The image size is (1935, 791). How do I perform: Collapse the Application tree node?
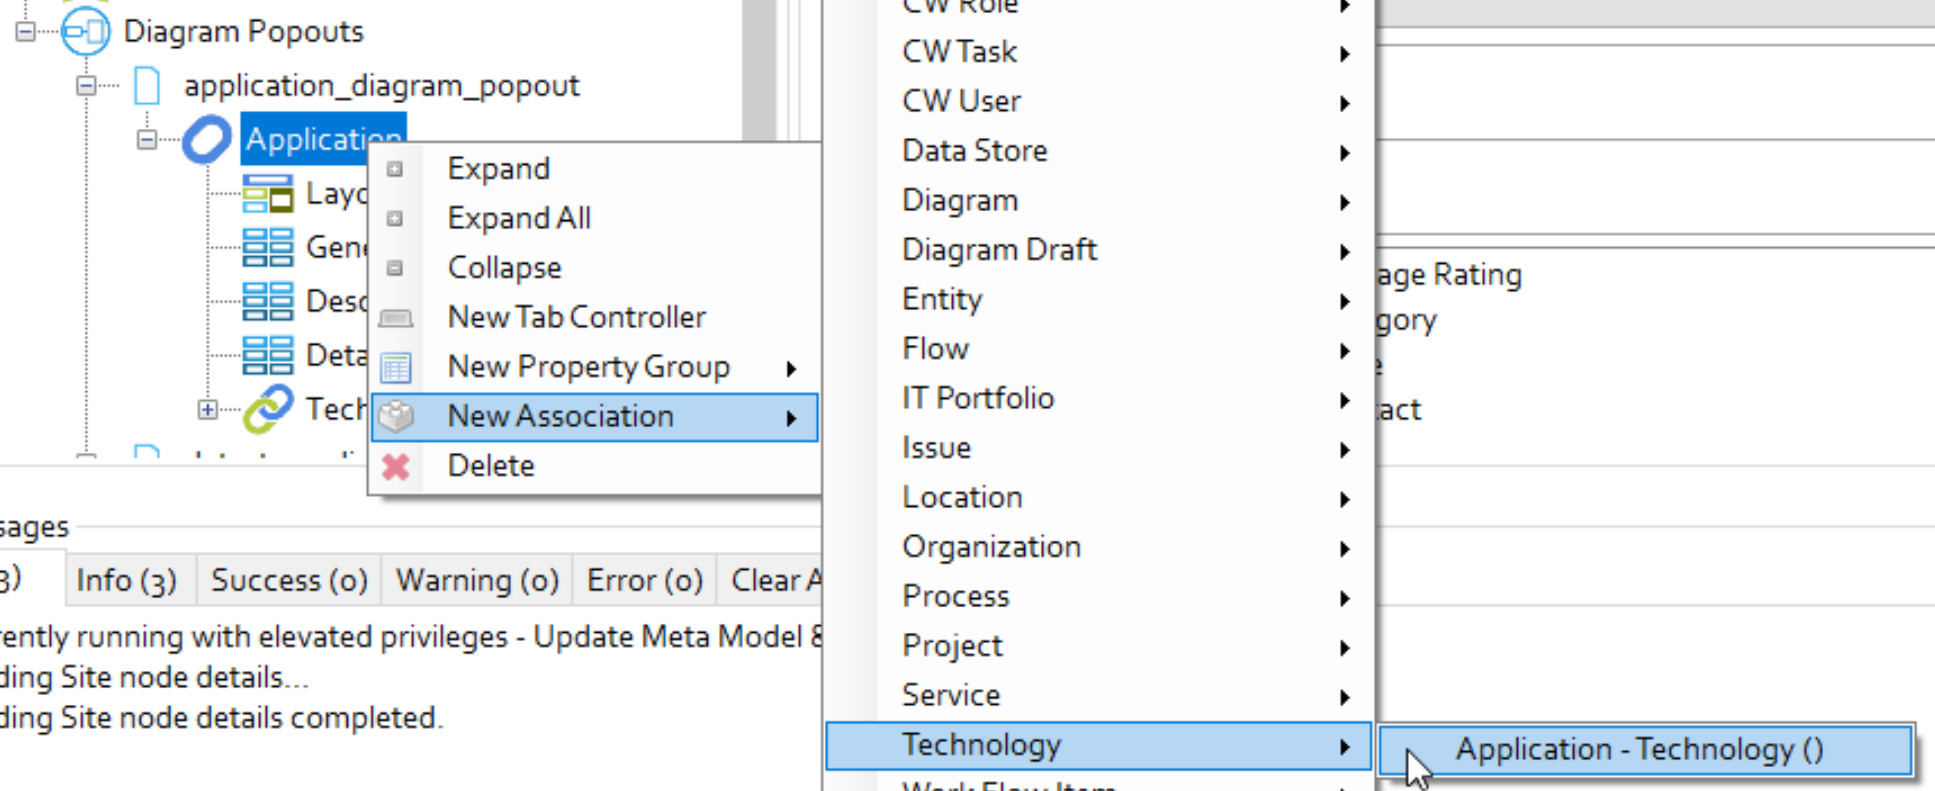click(147, 139)
